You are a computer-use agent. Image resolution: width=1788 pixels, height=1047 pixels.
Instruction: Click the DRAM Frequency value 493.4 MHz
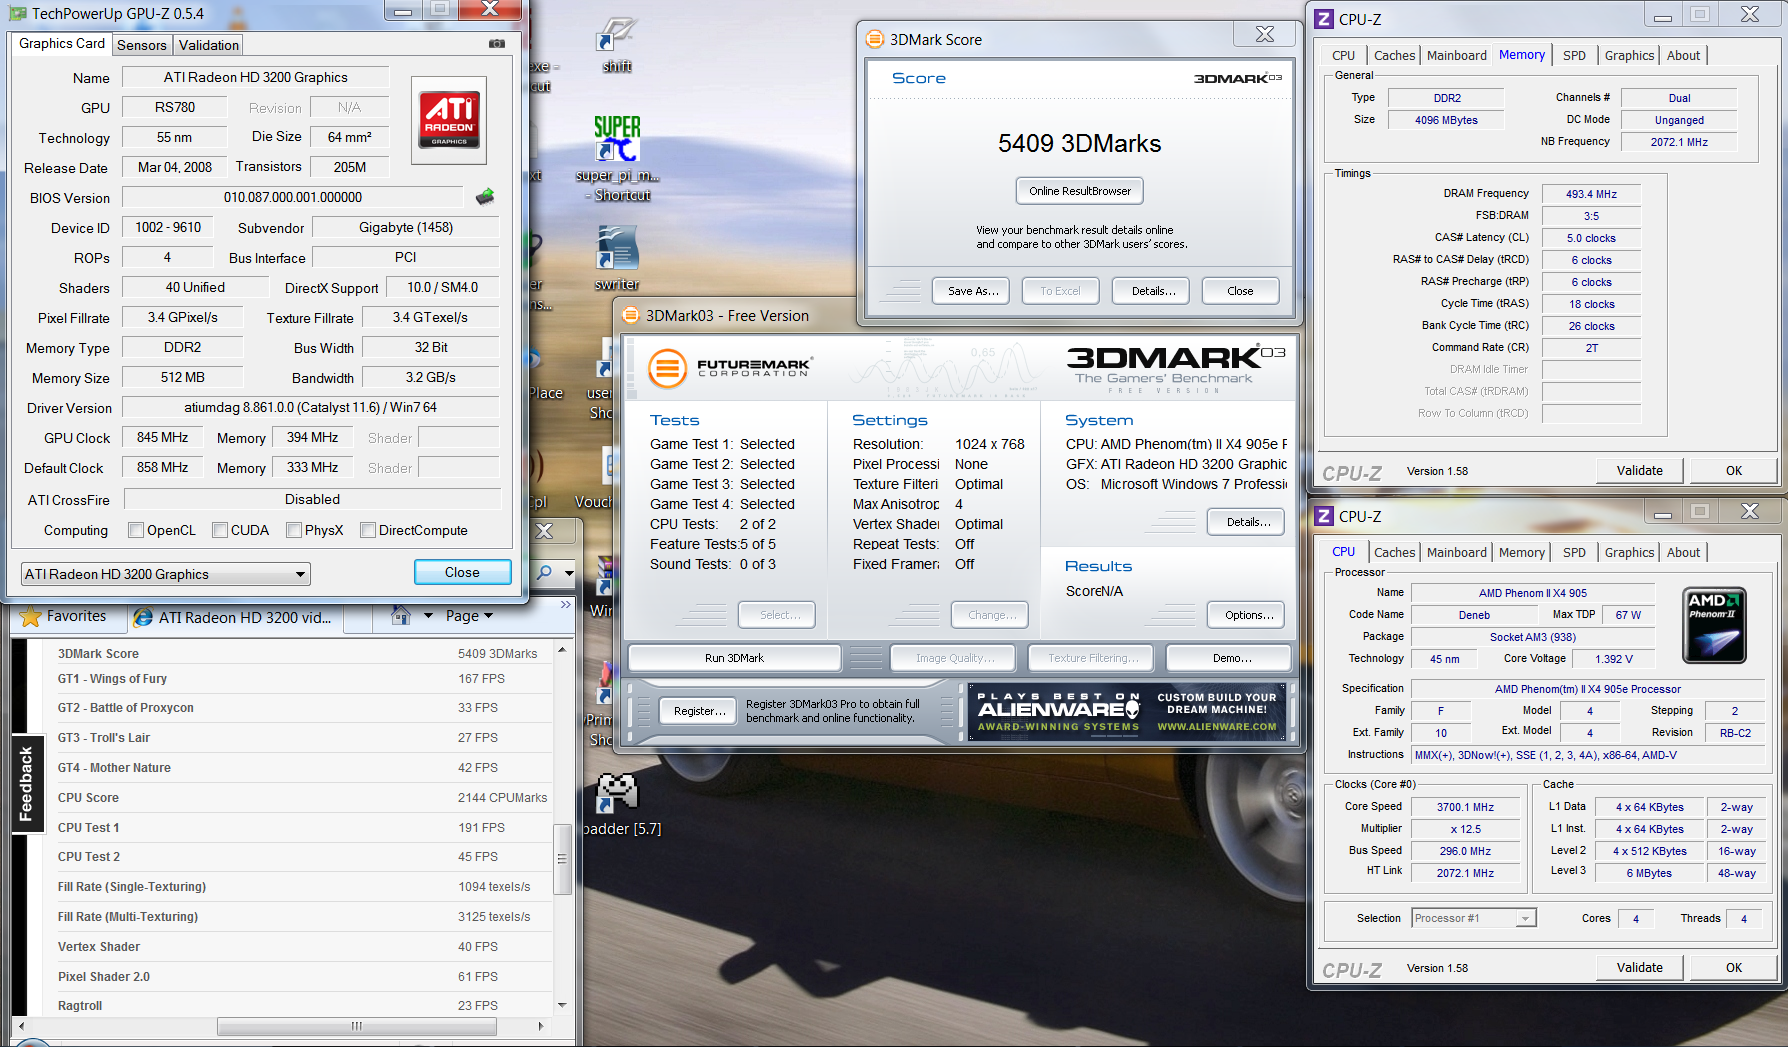pos(1590,194)
